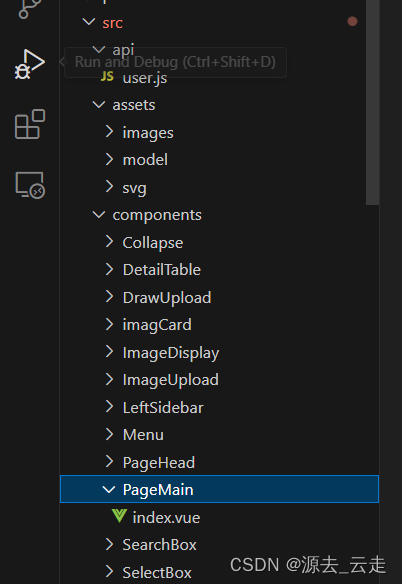Expand the Collapse folder chevron
This screenshot has height=584, width=402.
click(109, 241)
